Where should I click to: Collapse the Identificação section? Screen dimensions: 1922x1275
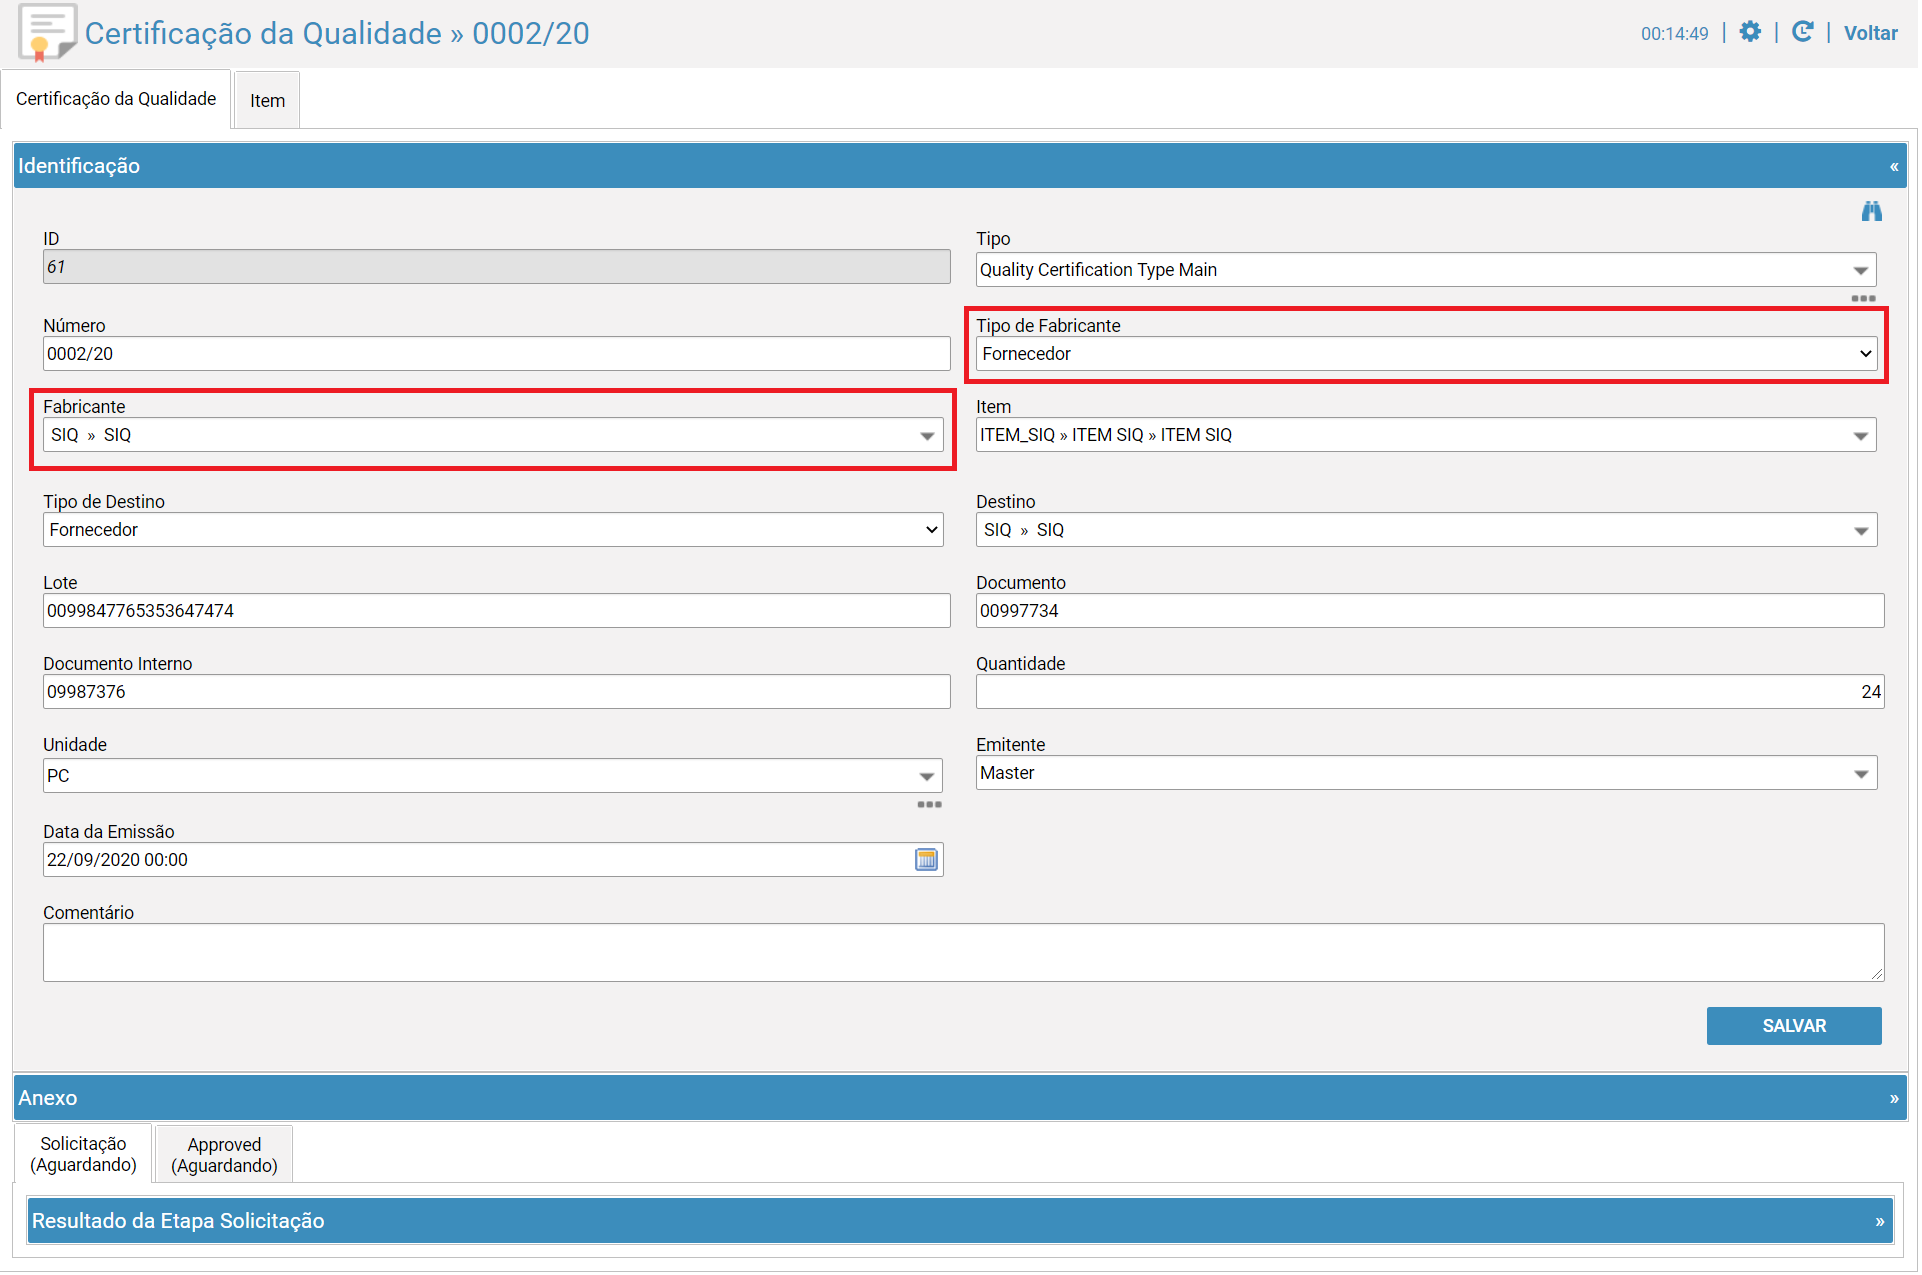click(1893, 166)
